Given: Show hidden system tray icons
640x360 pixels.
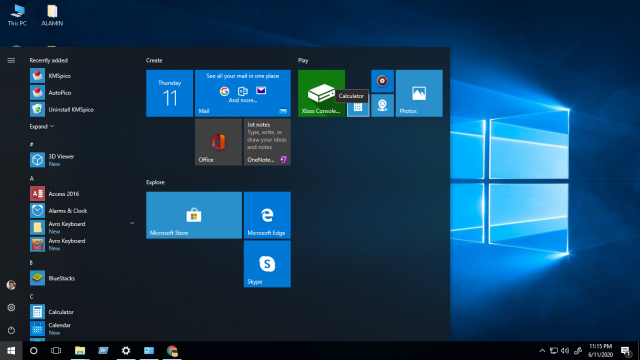Looking at the screenshot, I should tap(542, 351).
